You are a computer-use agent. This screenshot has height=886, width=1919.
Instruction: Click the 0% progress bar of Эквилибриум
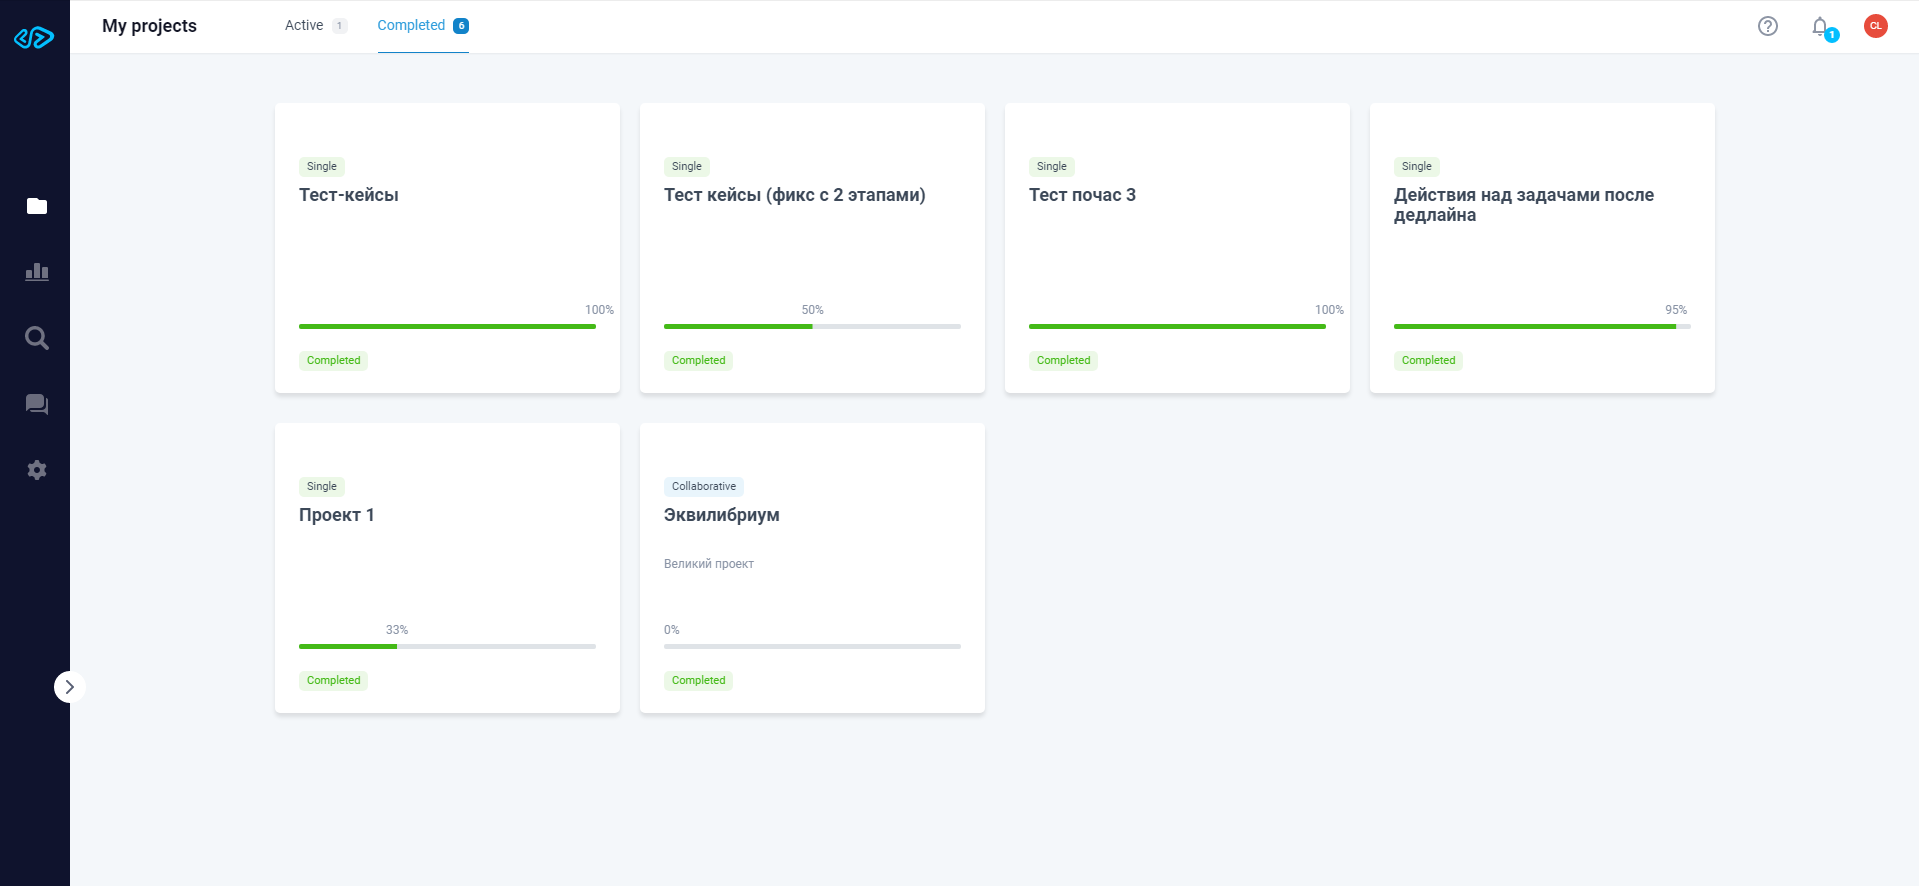click(x=812, y=646)
